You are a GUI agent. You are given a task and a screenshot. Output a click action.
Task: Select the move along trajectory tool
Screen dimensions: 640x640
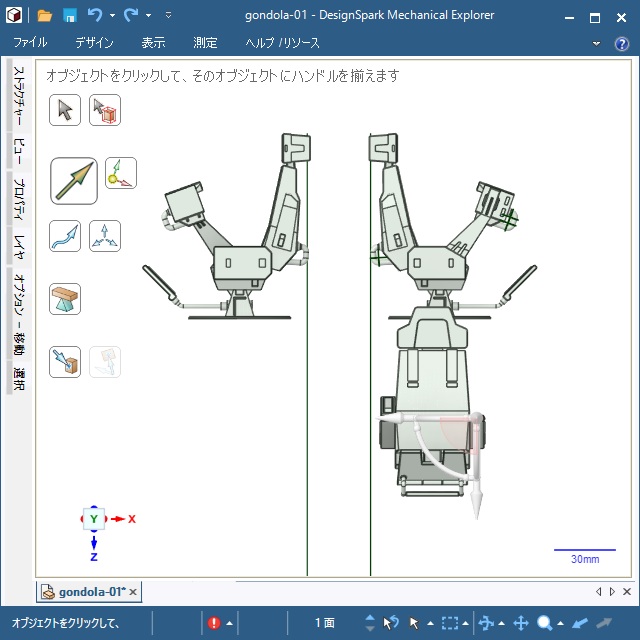pyautogui.click(x=65, y=236)
